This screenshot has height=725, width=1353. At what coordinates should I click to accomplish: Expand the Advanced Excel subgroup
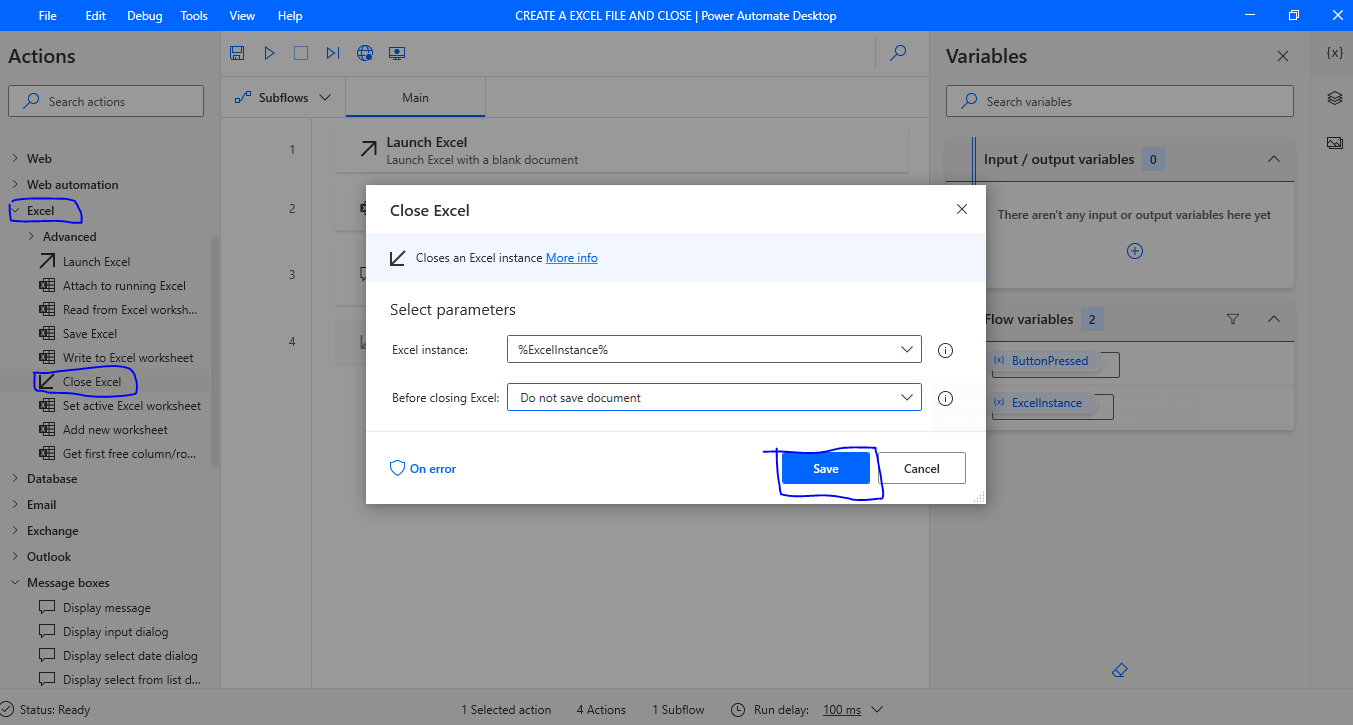pos(32,237)
